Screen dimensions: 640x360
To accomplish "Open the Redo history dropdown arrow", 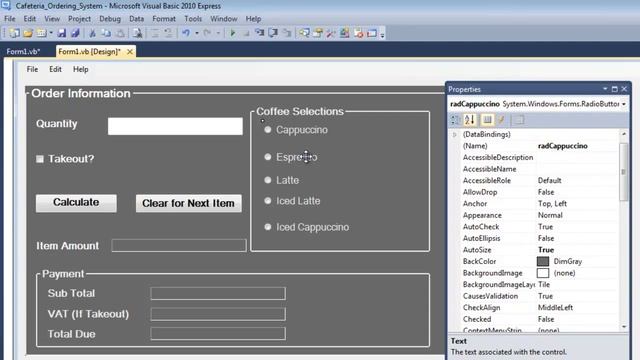I will pos(218,33).
